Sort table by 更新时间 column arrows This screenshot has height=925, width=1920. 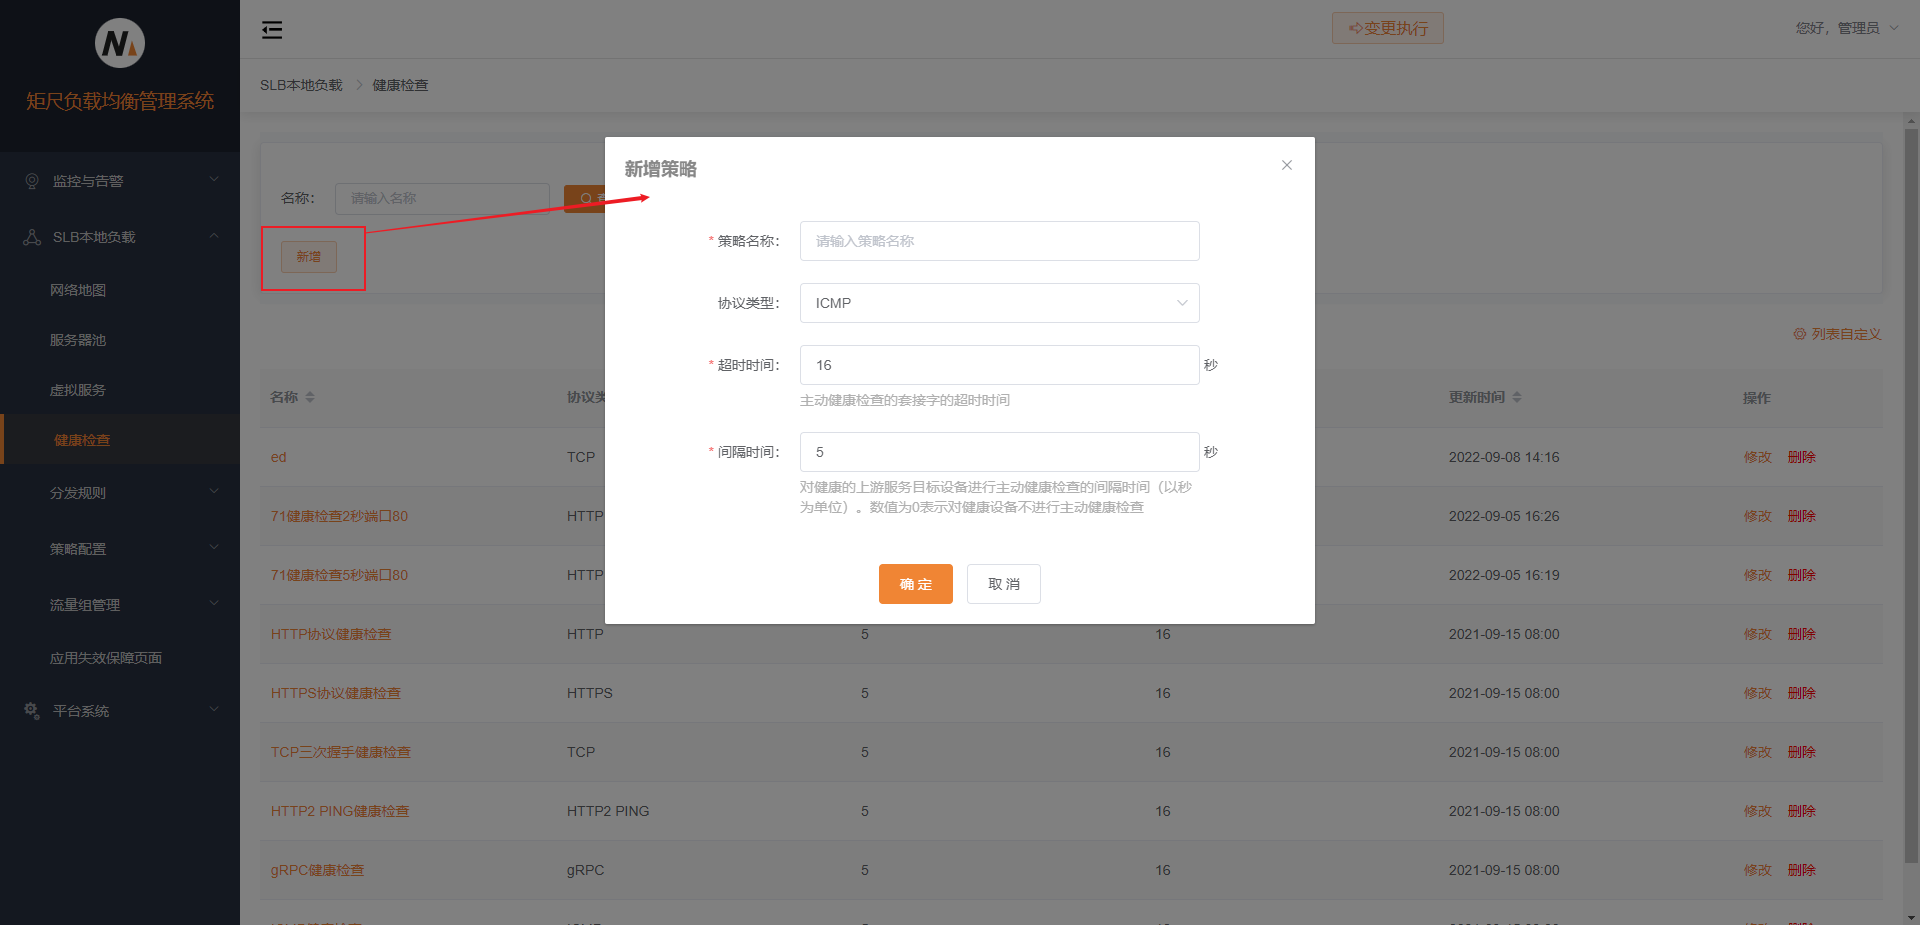[x=1517, y=397]
